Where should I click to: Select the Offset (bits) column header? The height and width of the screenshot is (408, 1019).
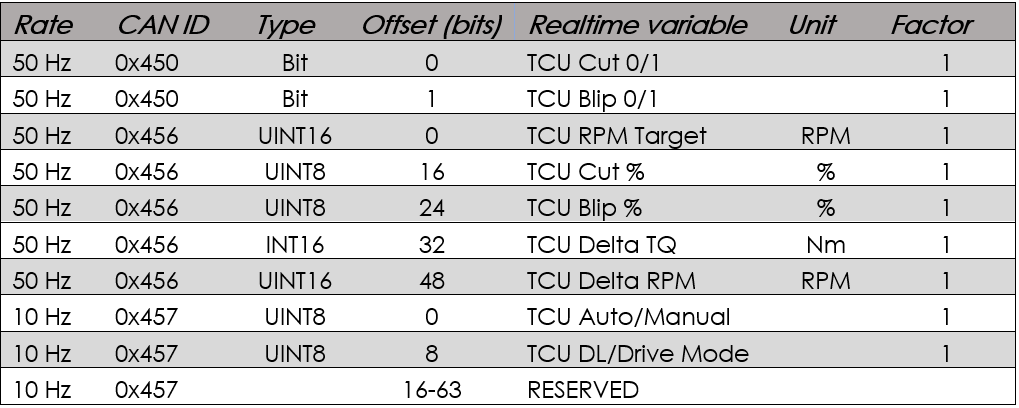click(x=432, y=23)
